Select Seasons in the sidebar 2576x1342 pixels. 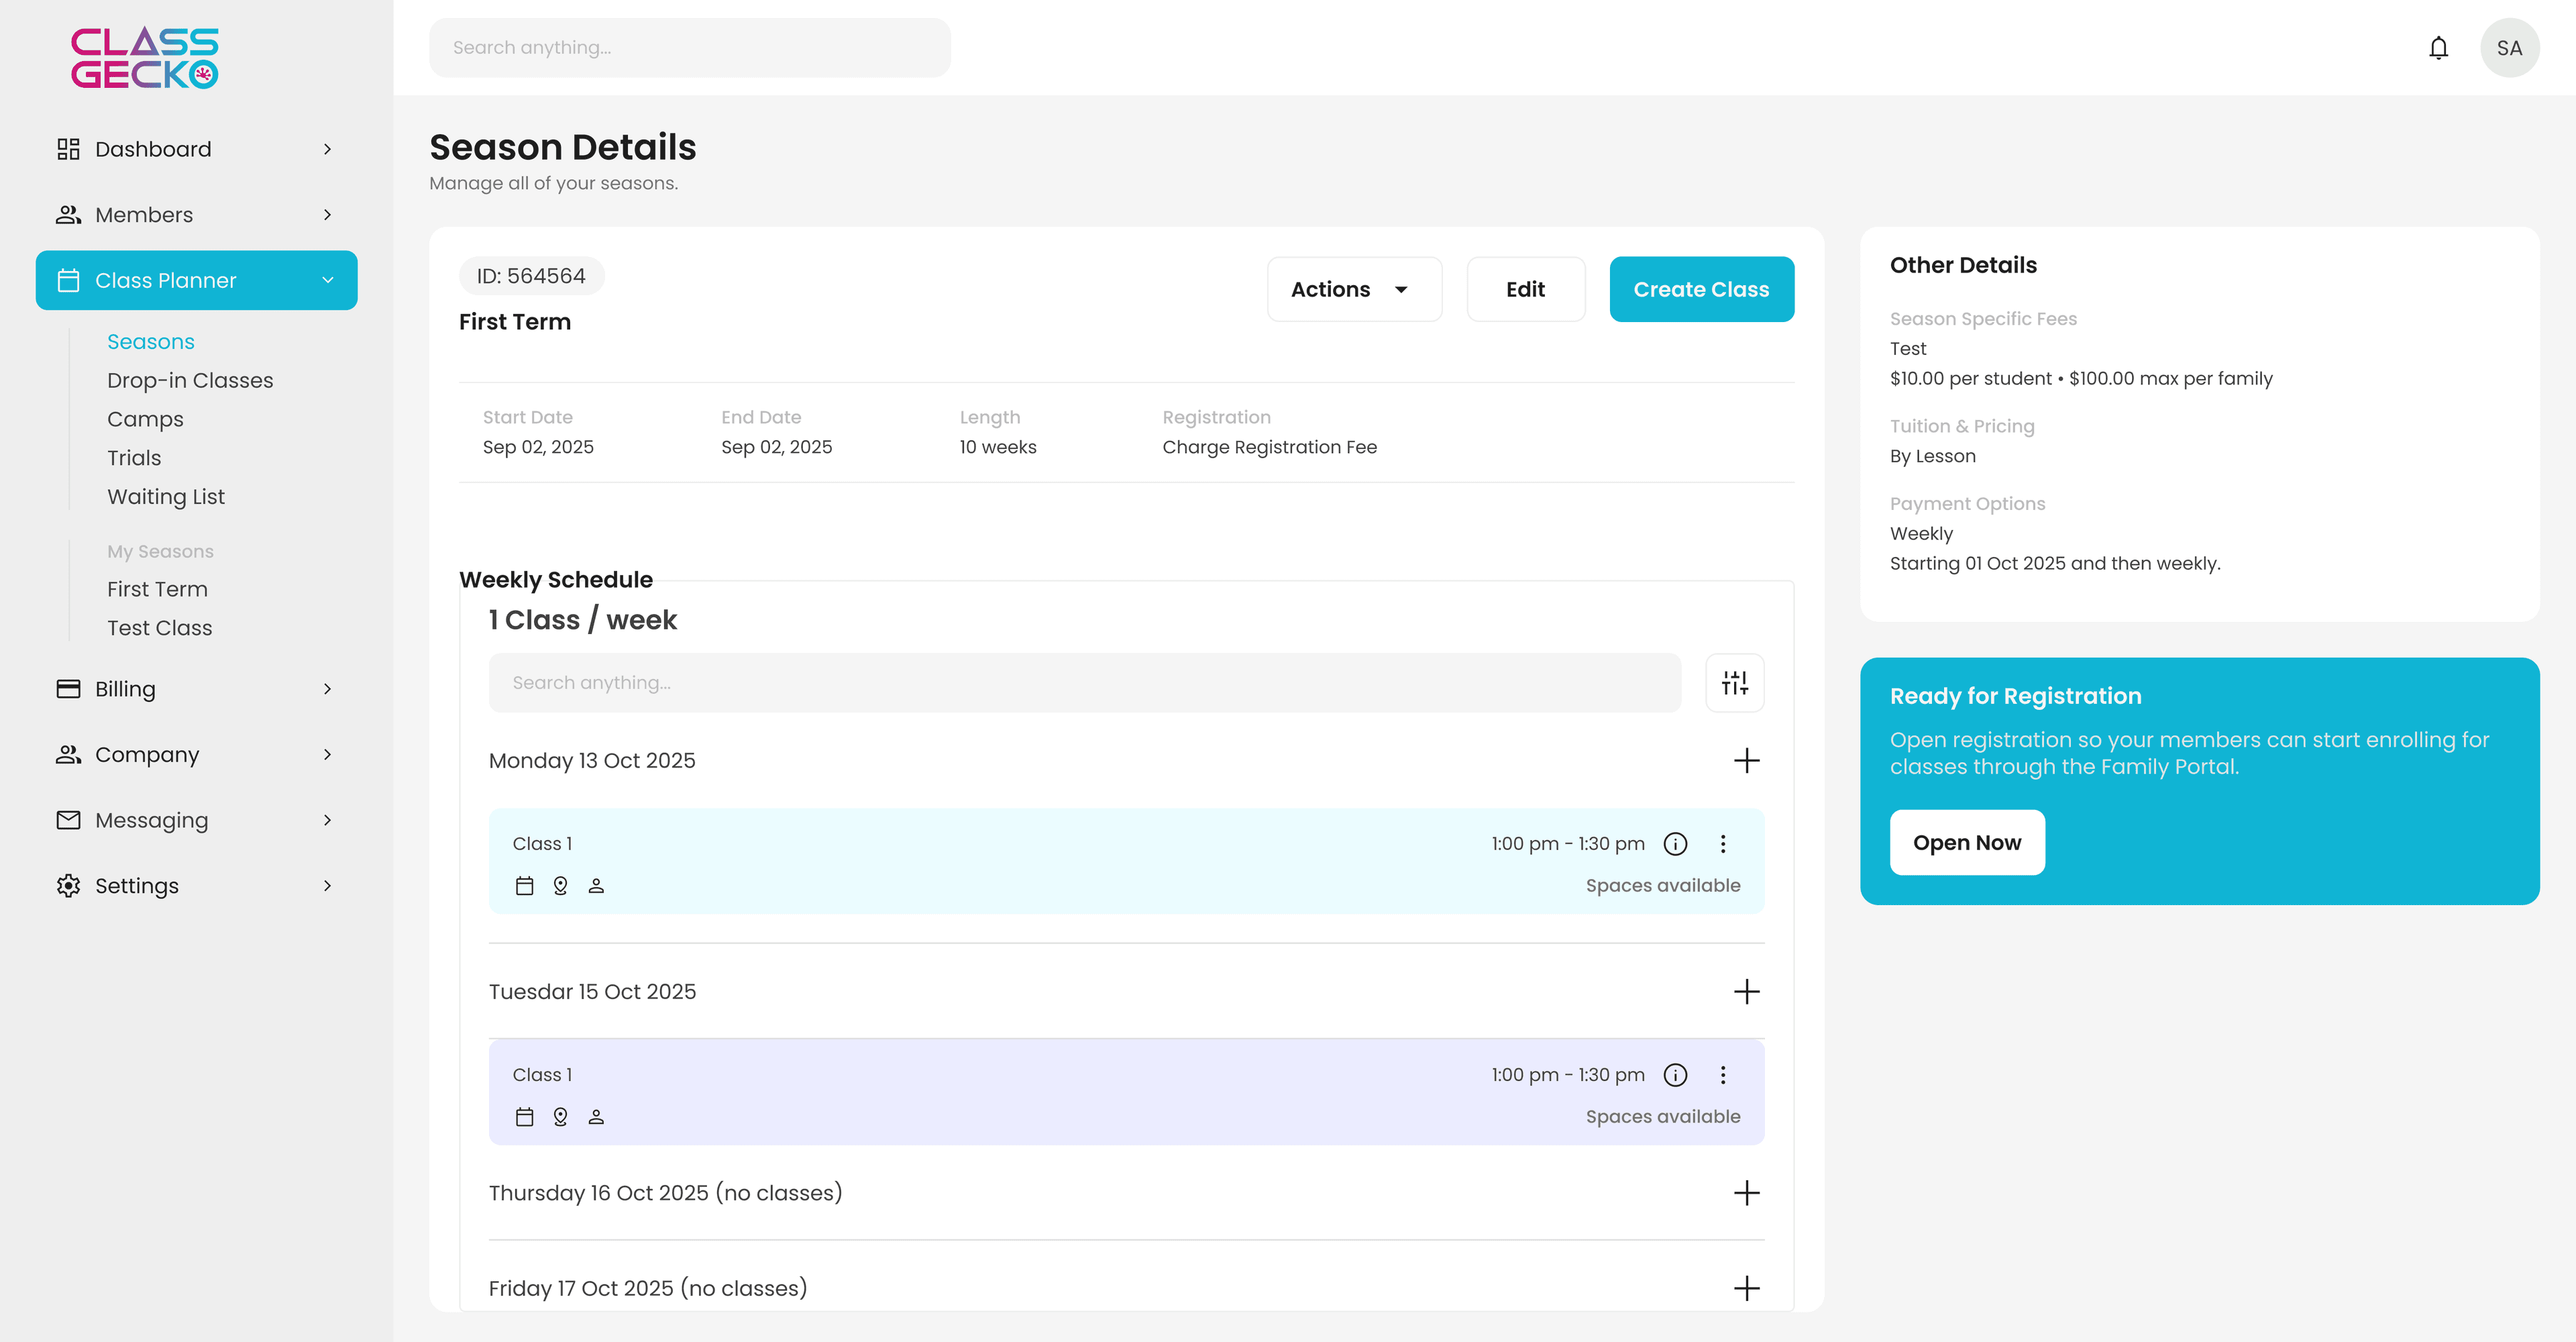[x=151, y=341]
